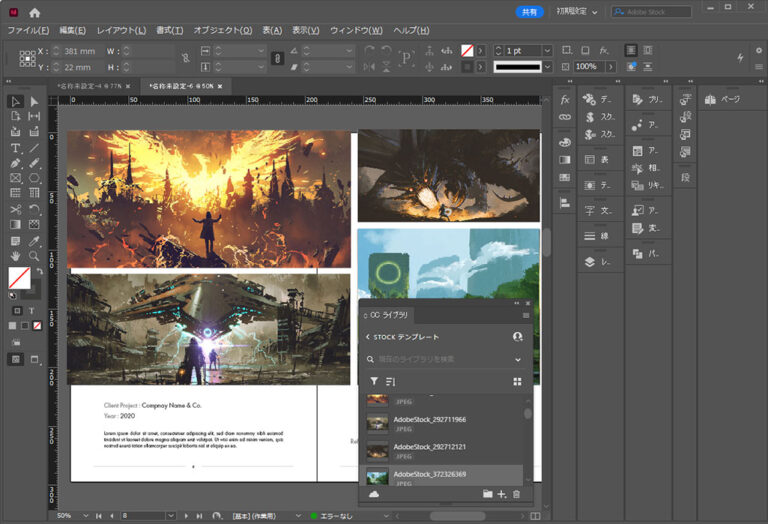Expand the library search options chevron

tap(518, 359)
